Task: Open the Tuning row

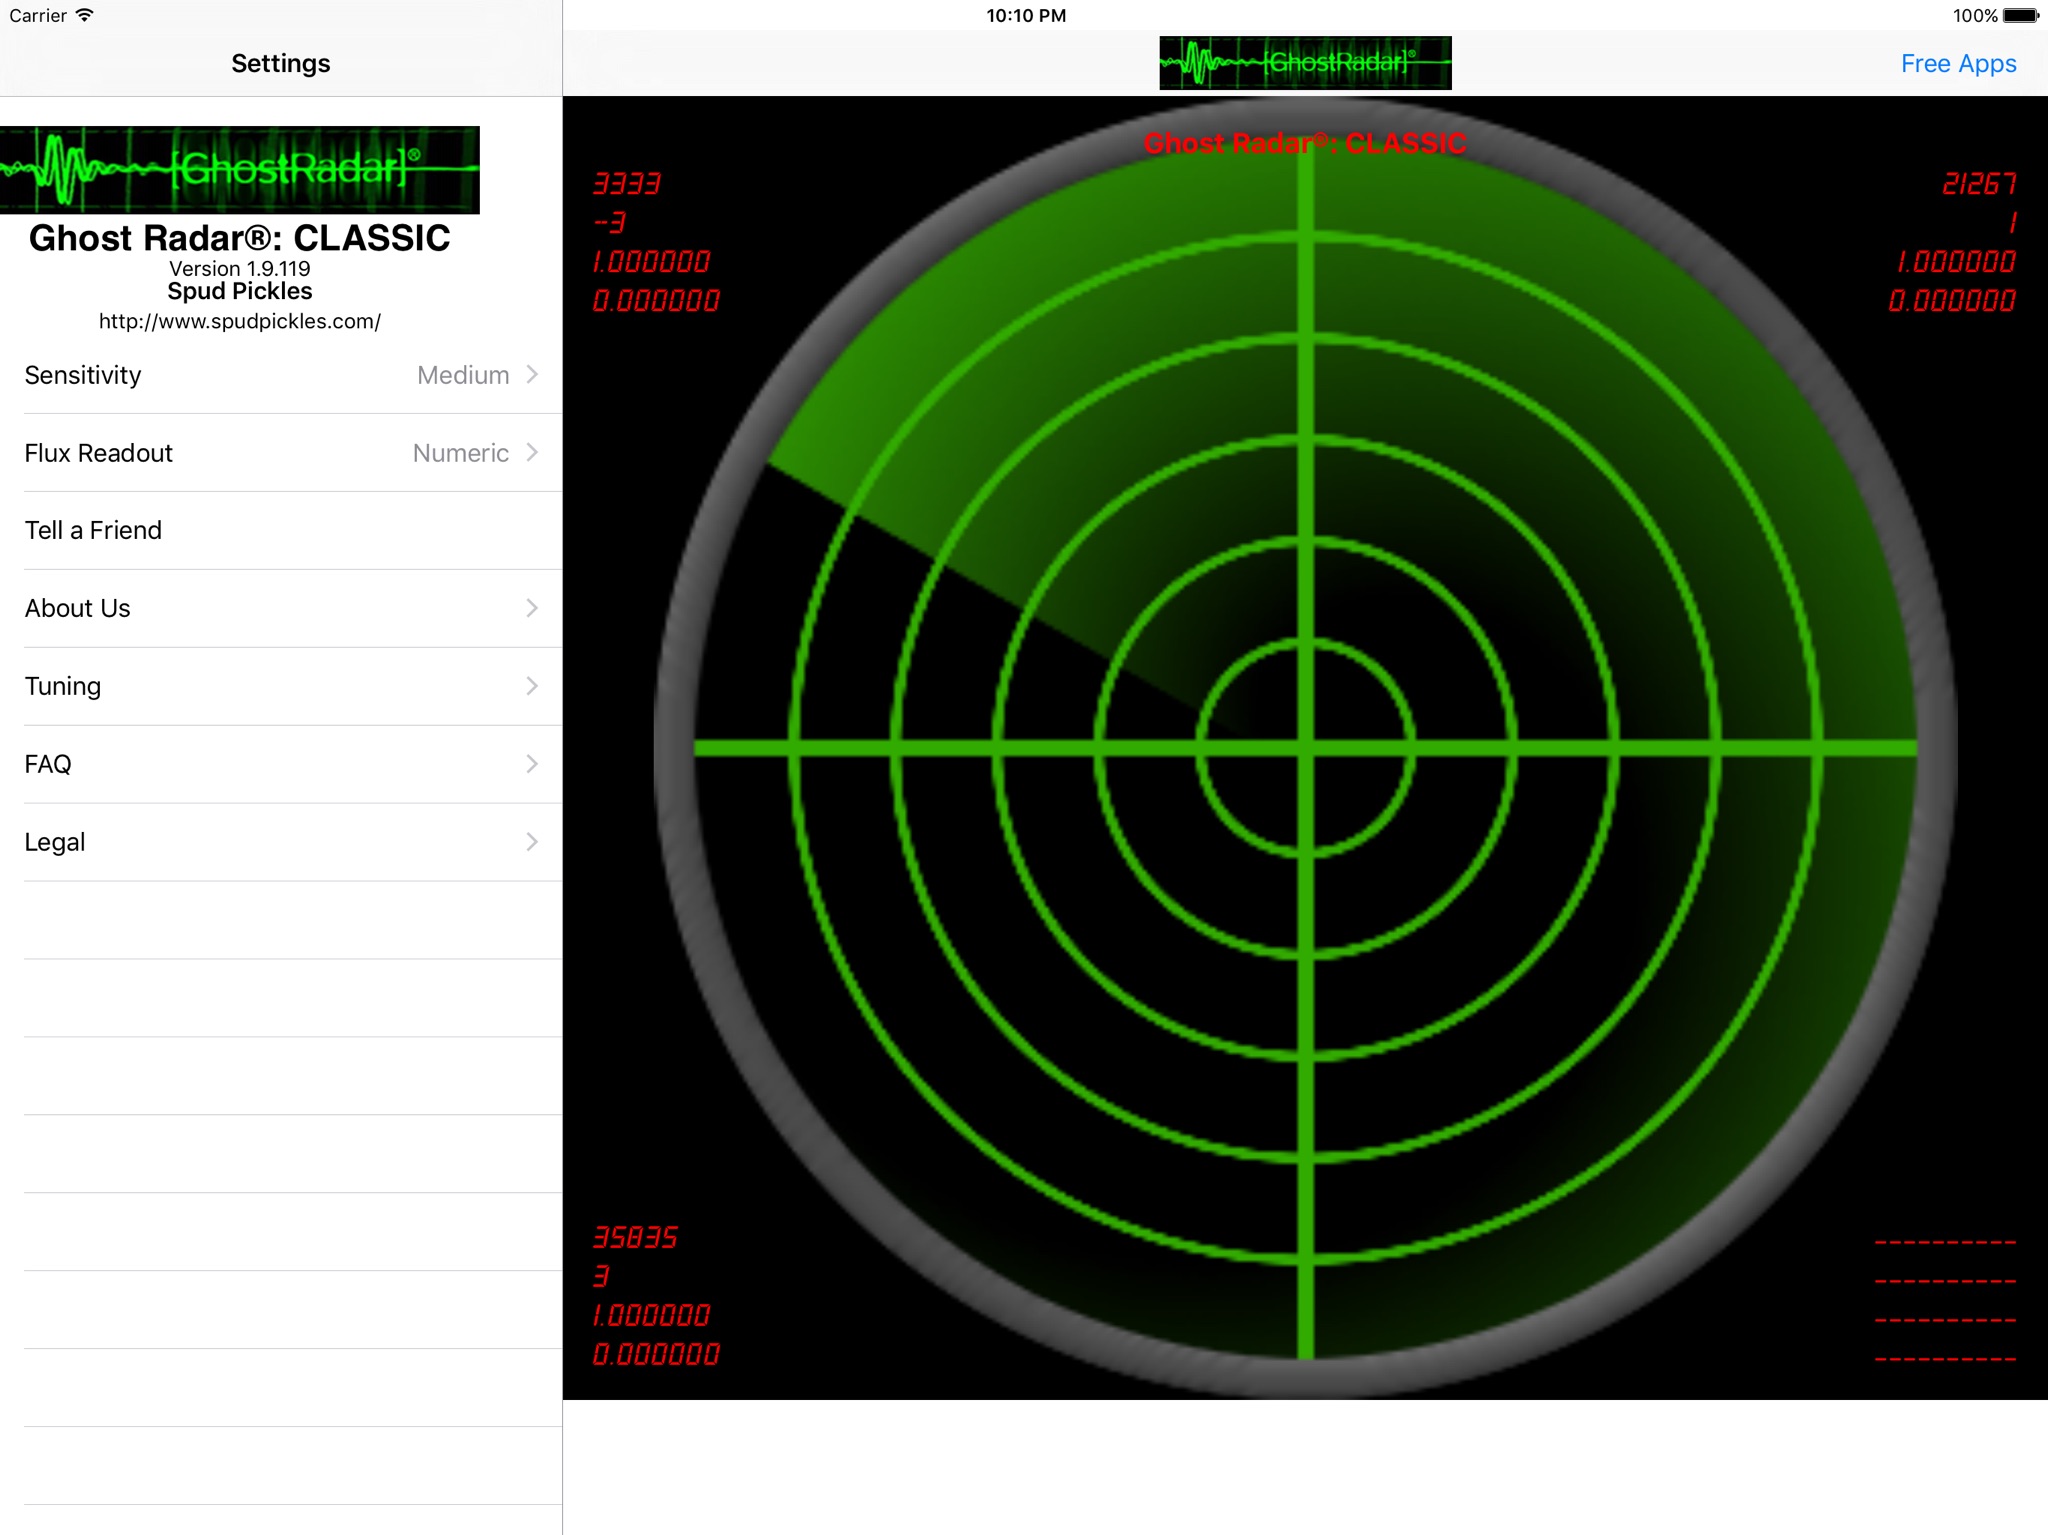Action: pos(281,687)
